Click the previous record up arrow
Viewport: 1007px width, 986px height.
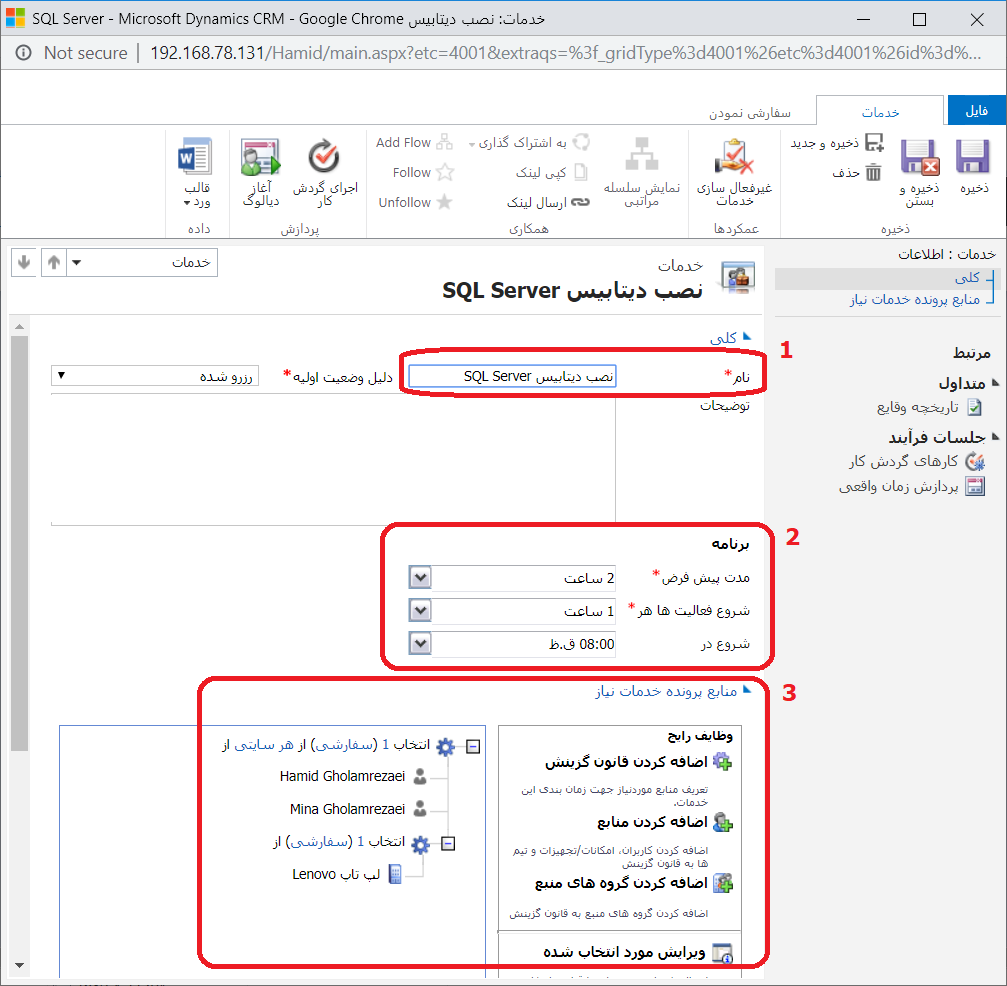point(54,262)
